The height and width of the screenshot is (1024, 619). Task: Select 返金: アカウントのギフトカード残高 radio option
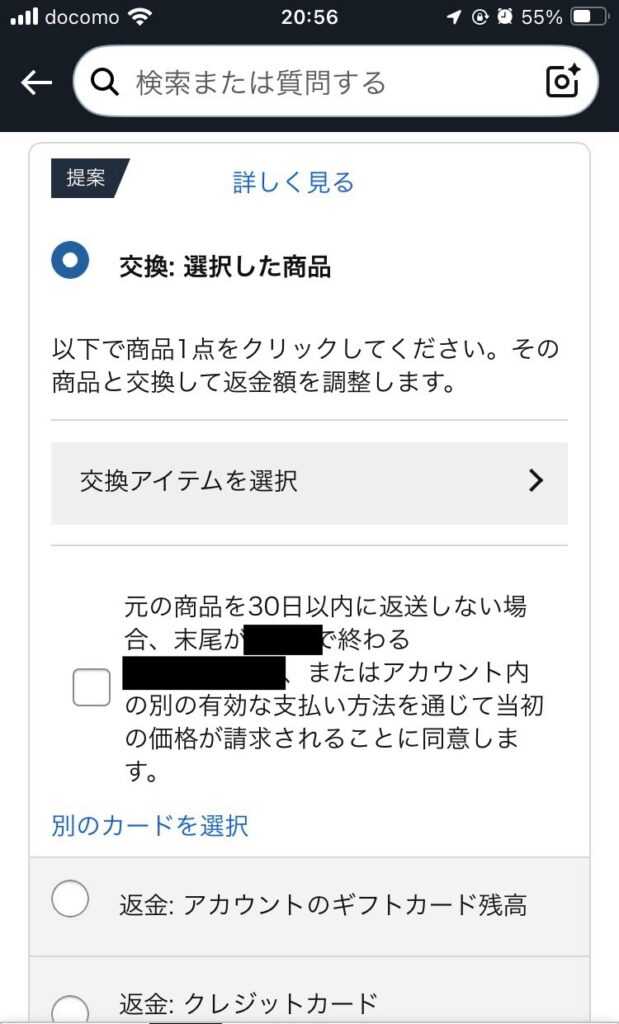70,901
